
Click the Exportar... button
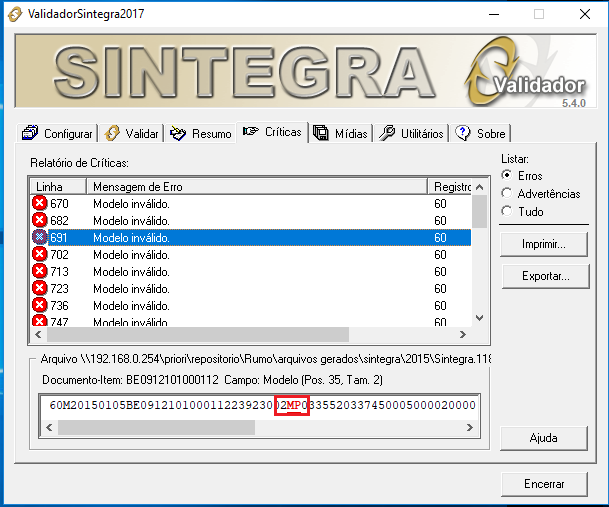546,276
